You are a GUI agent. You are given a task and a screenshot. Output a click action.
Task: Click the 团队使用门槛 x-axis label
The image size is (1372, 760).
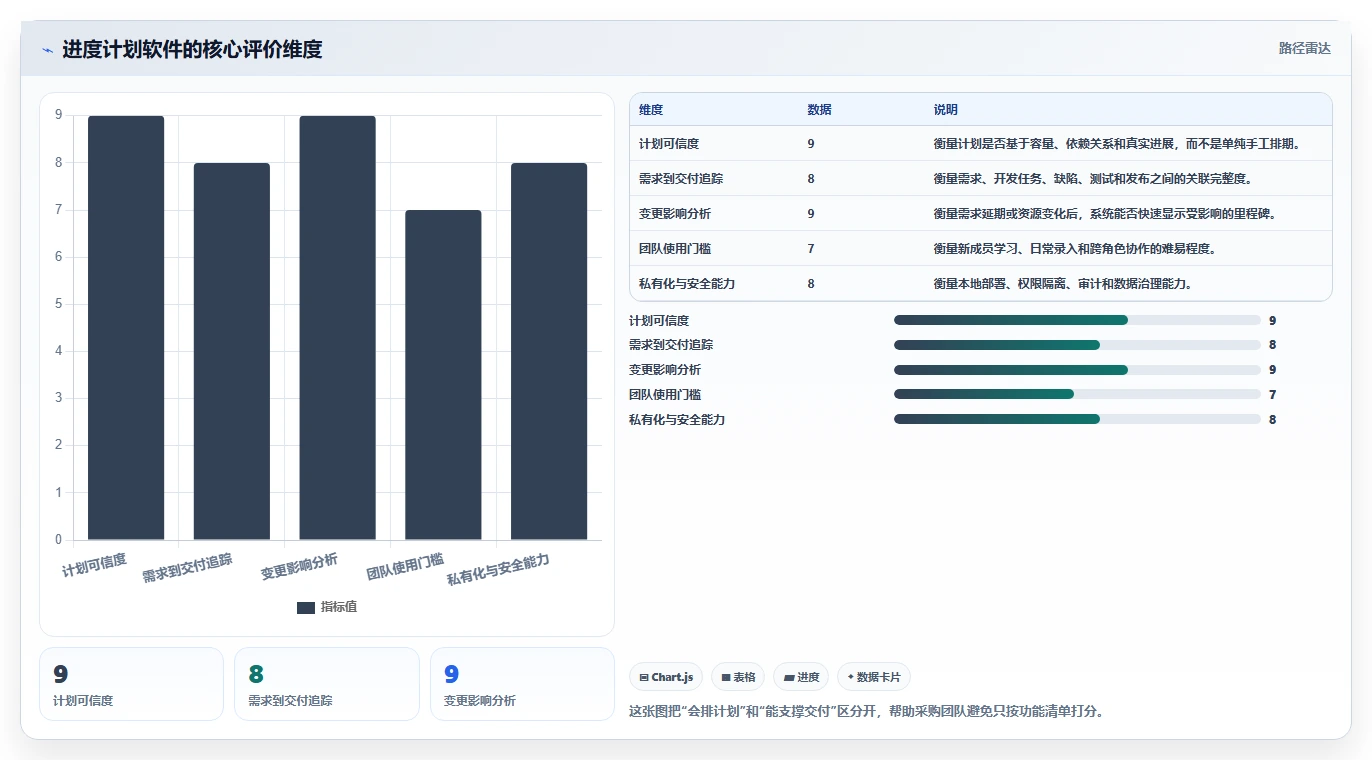(405, 566)
